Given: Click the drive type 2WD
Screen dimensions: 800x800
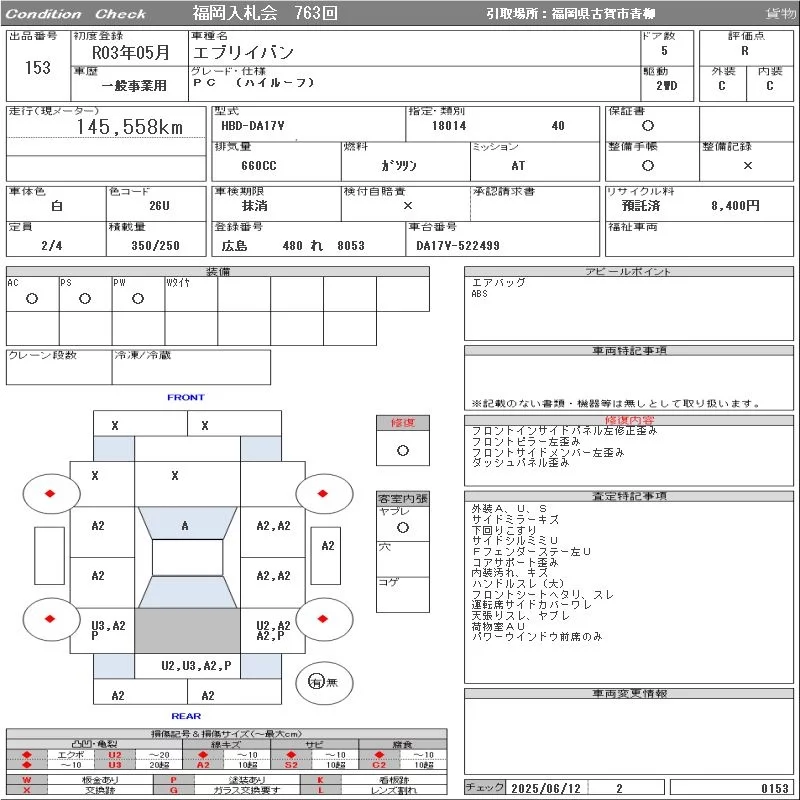Looking at the screenshot, I should coord(667,86).
